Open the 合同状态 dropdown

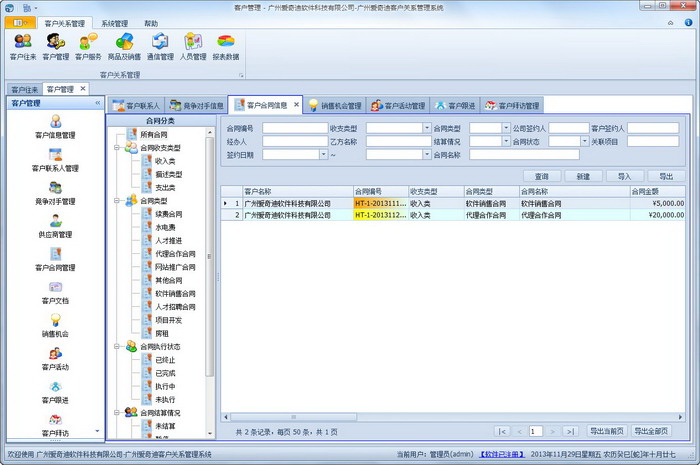pyautogui.click(x=585, y=141)
